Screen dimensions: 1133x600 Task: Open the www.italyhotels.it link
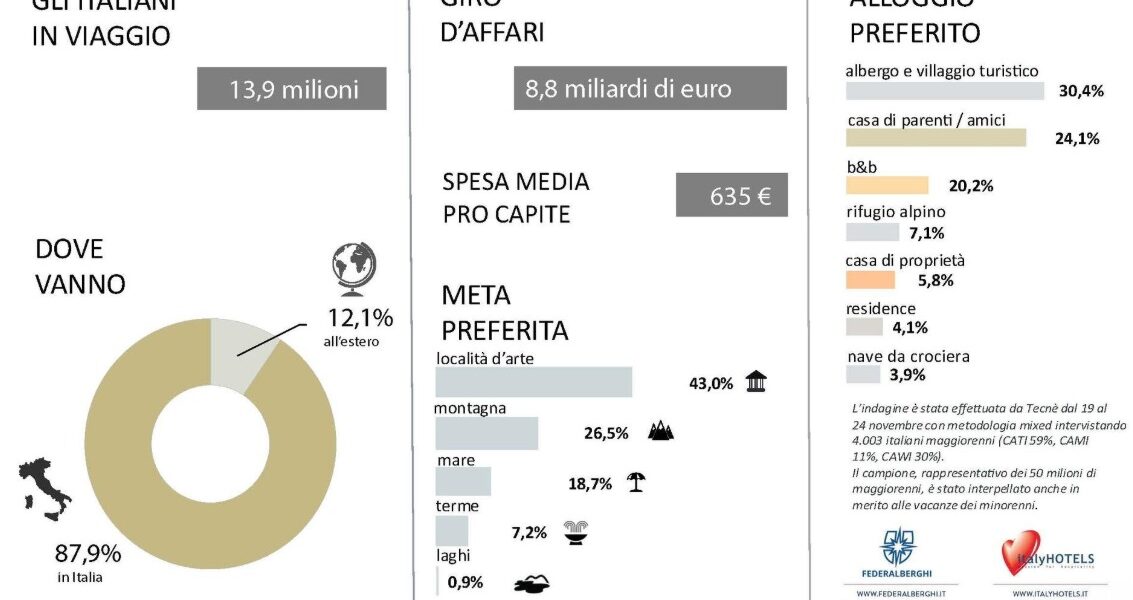(x=1052, y=593)
